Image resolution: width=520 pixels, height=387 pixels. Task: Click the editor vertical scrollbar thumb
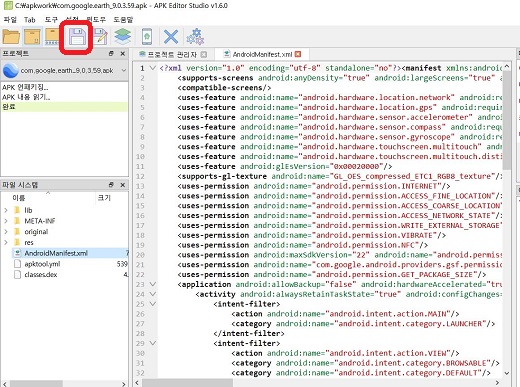[x=507, y=120]
